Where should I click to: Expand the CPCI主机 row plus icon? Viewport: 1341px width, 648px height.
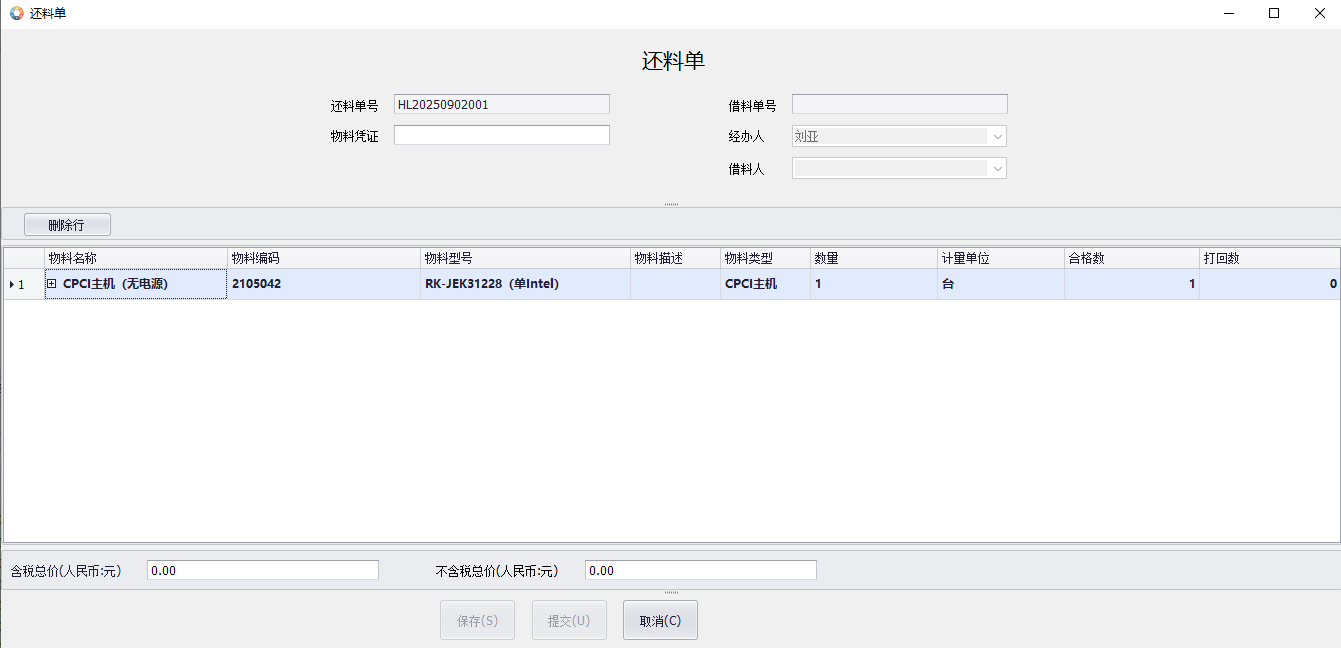click(x=51, y=284)
